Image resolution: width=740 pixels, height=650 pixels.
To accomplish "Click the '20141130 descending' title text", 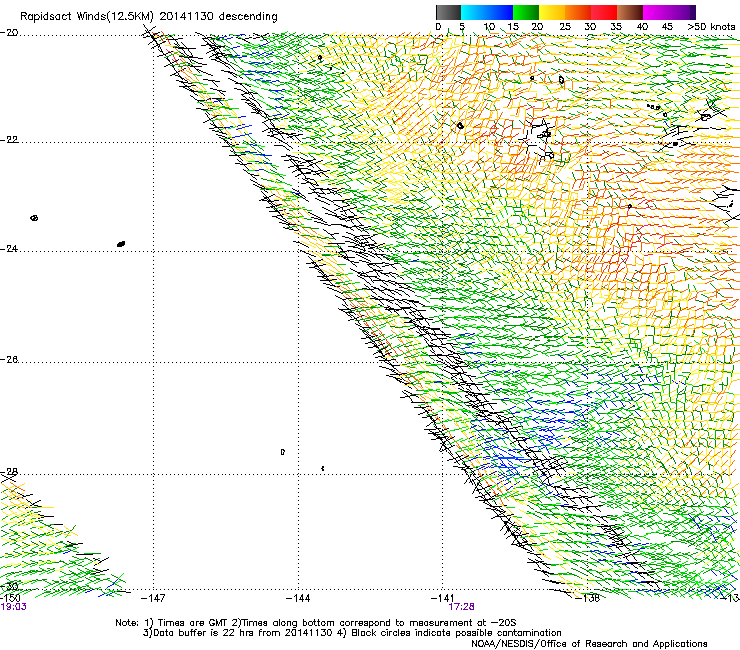I will [x=219, y=17].
